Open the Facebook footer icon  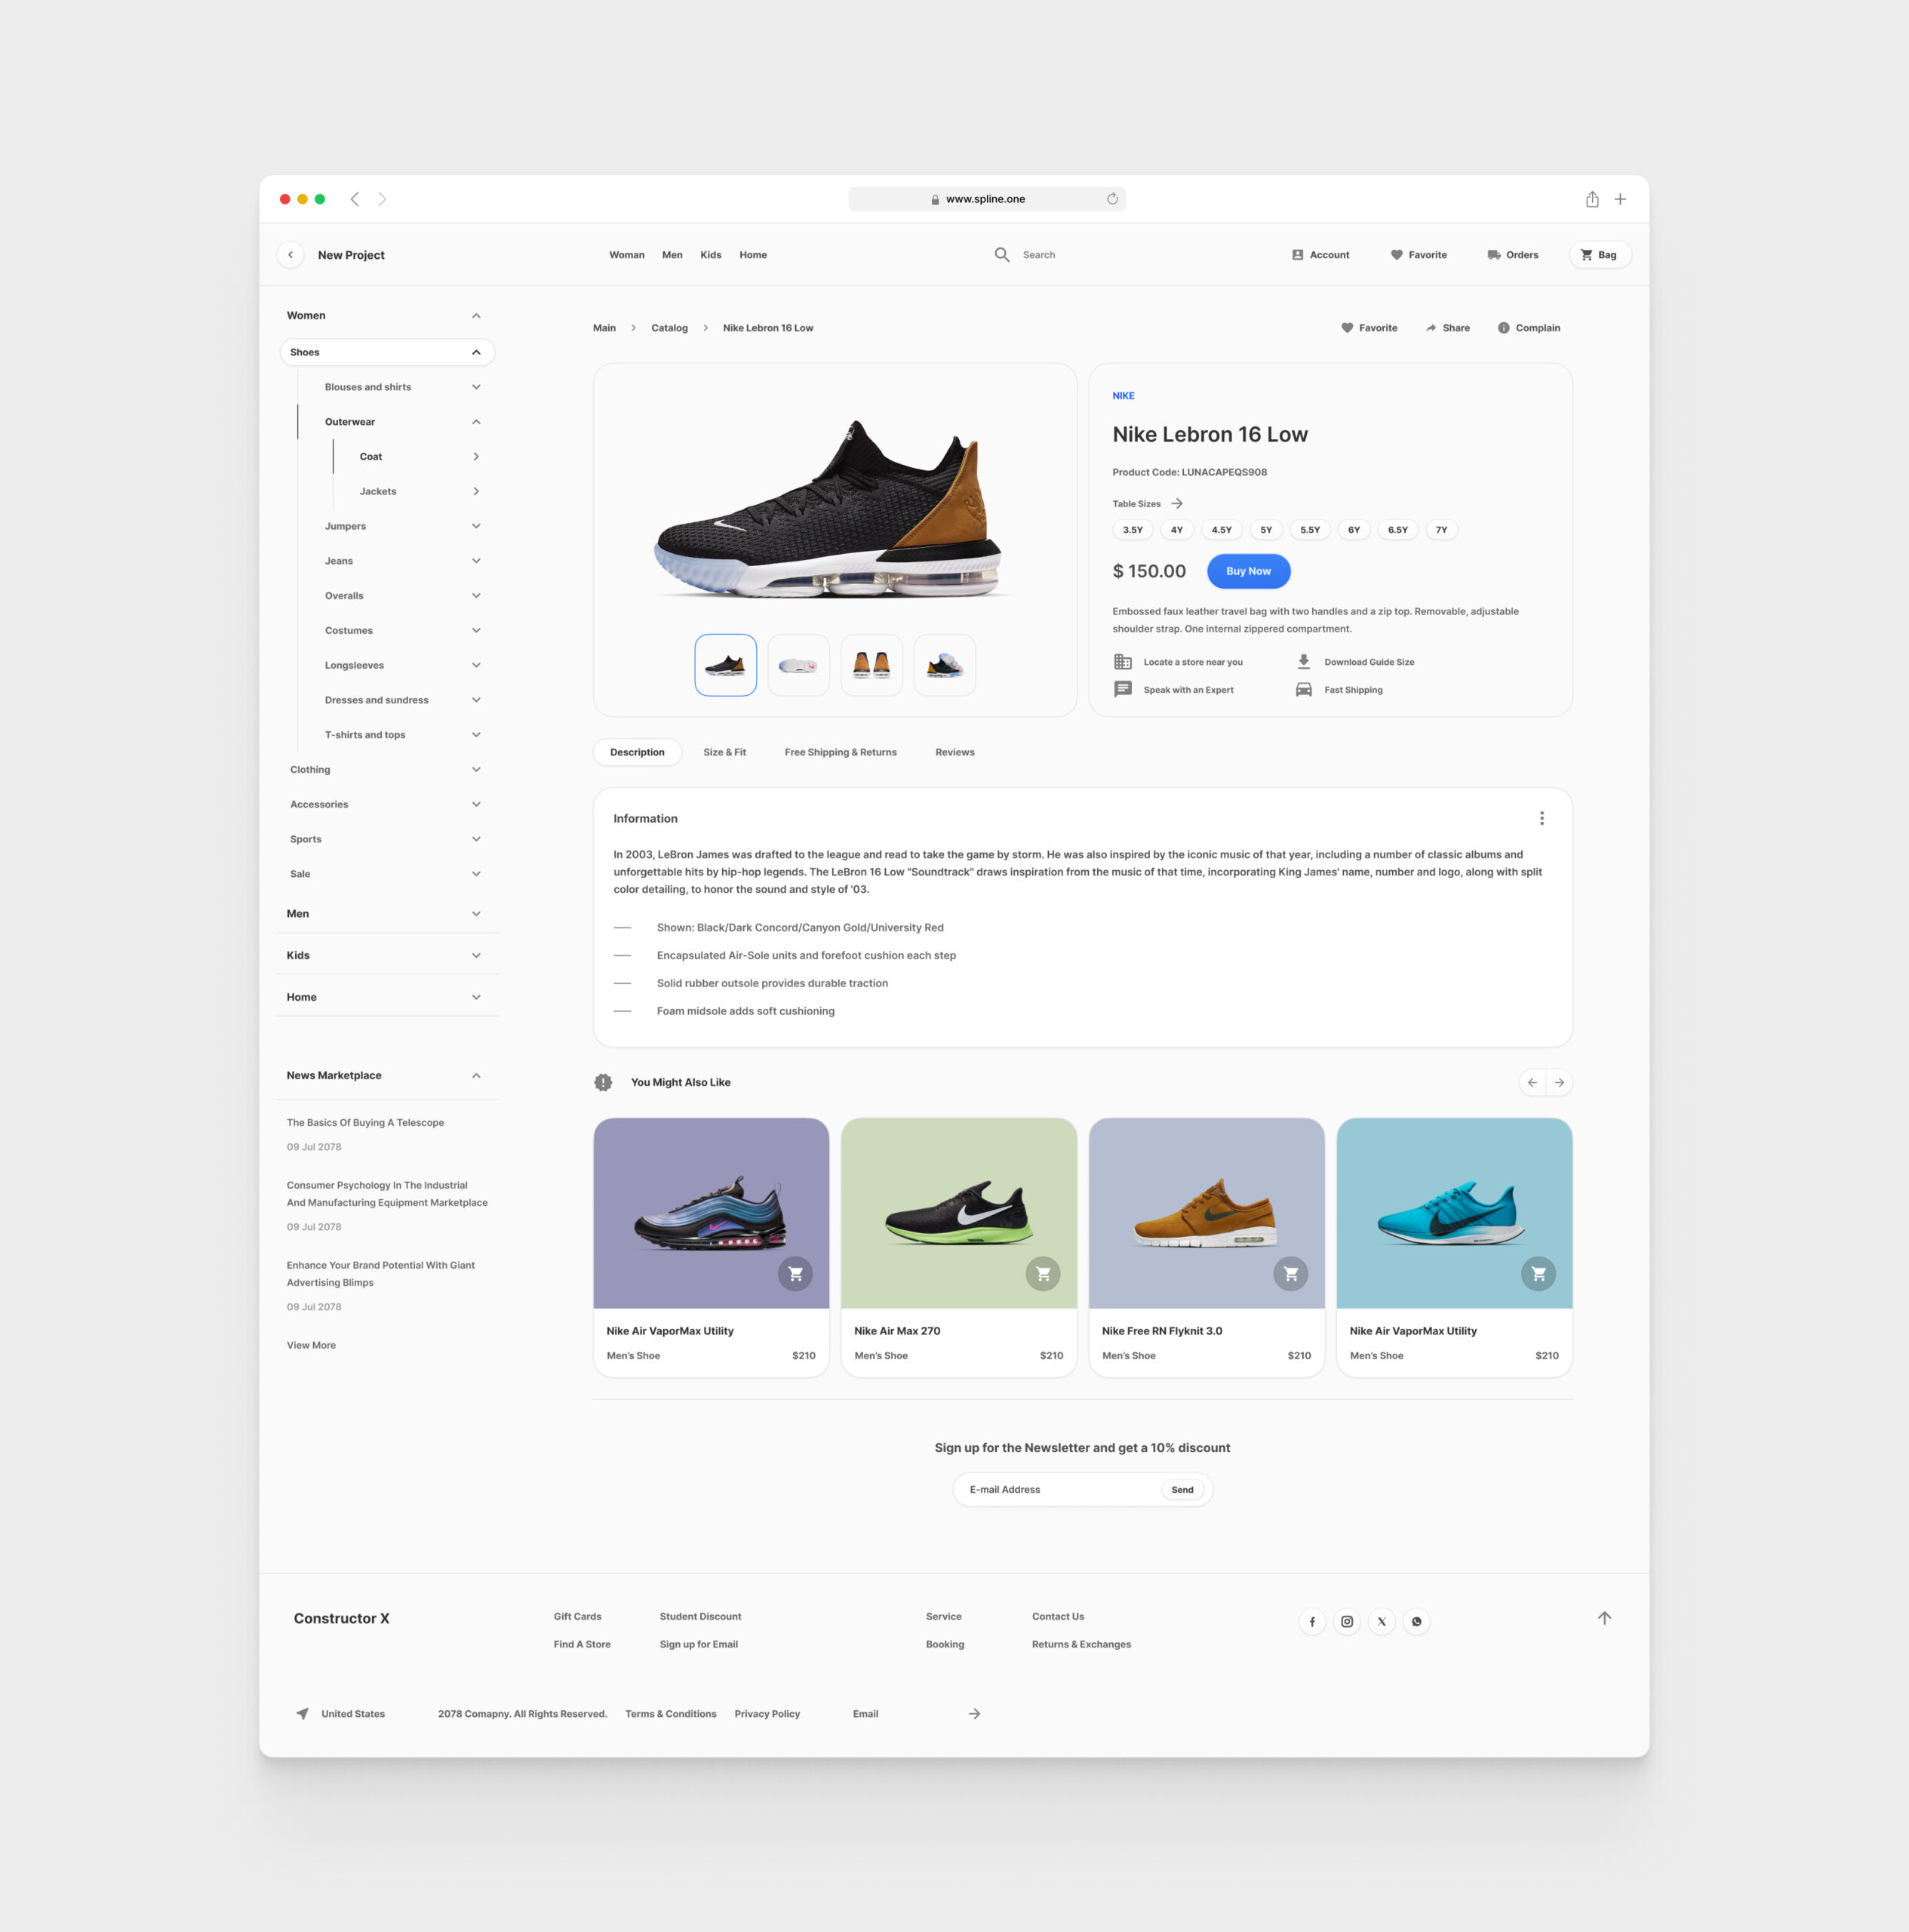click(1312, 1622)
